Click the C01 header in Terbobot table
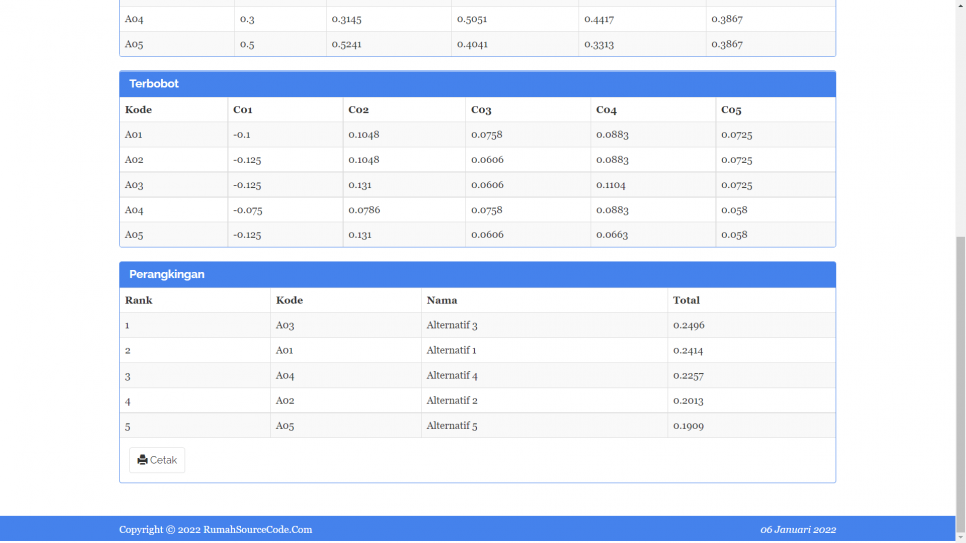The height and width of the screenshot is (543, 966). (243, 110)
